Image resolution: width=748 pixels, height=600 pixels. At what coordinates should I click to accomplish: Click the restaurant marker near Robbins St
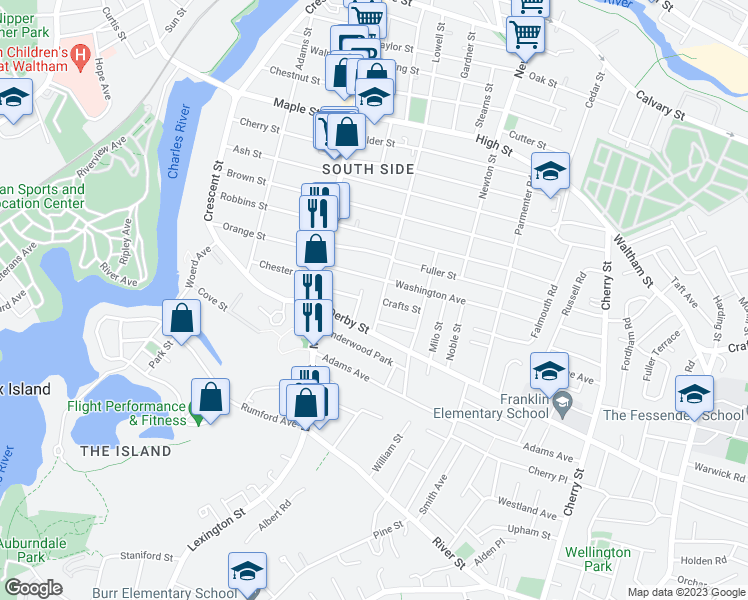[x=318, y=214]
